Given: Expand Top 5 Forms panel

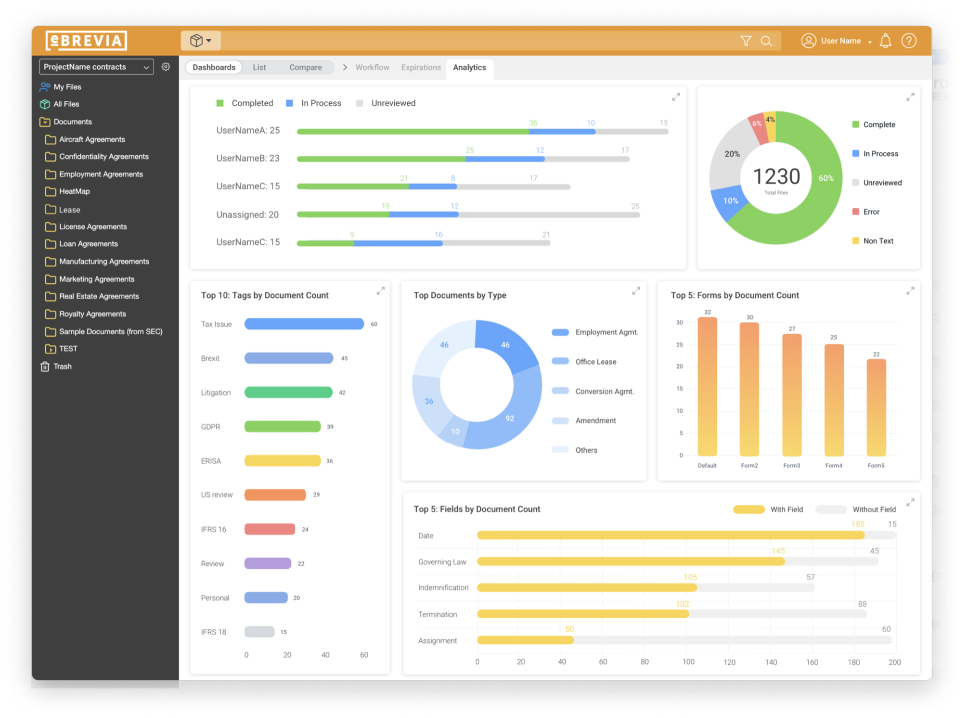Looking at the screenshot, I should (x=910, y=291).
